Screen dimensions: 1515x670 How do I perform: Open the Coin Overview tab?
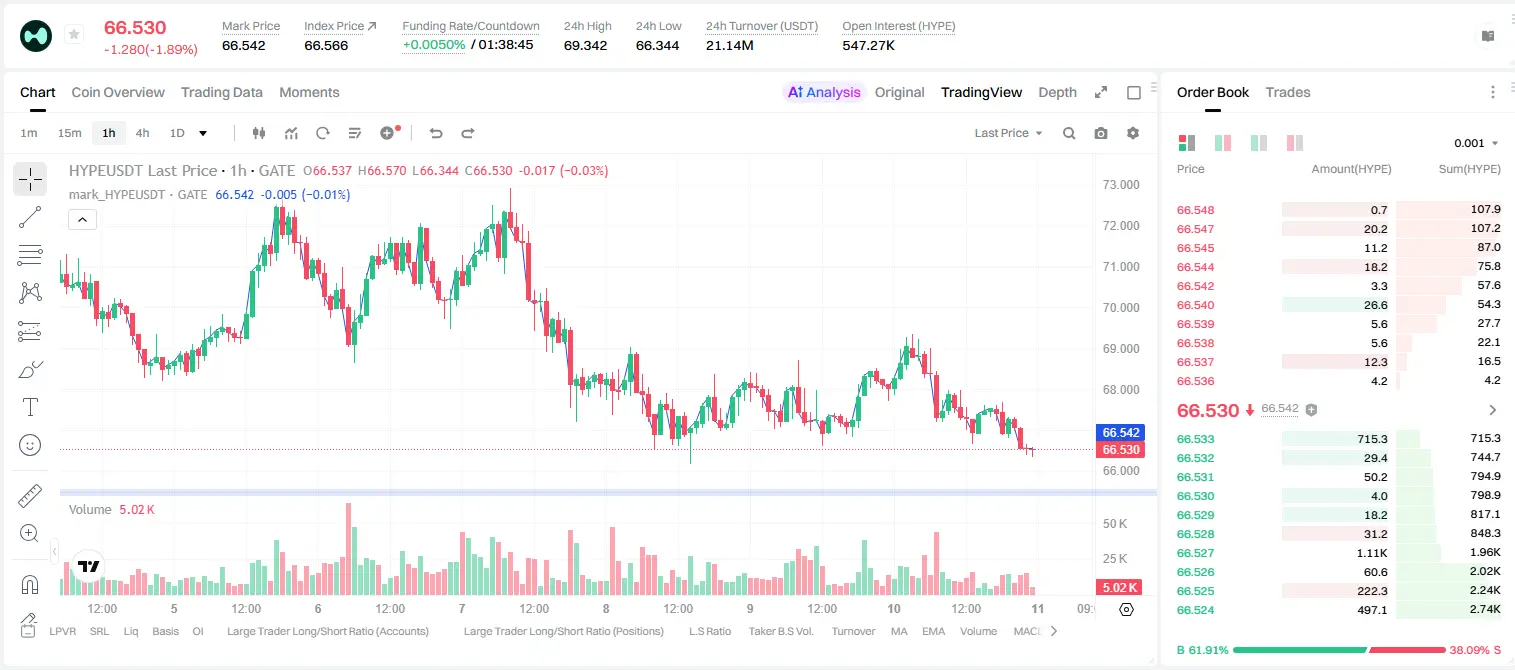coord(118,92)
